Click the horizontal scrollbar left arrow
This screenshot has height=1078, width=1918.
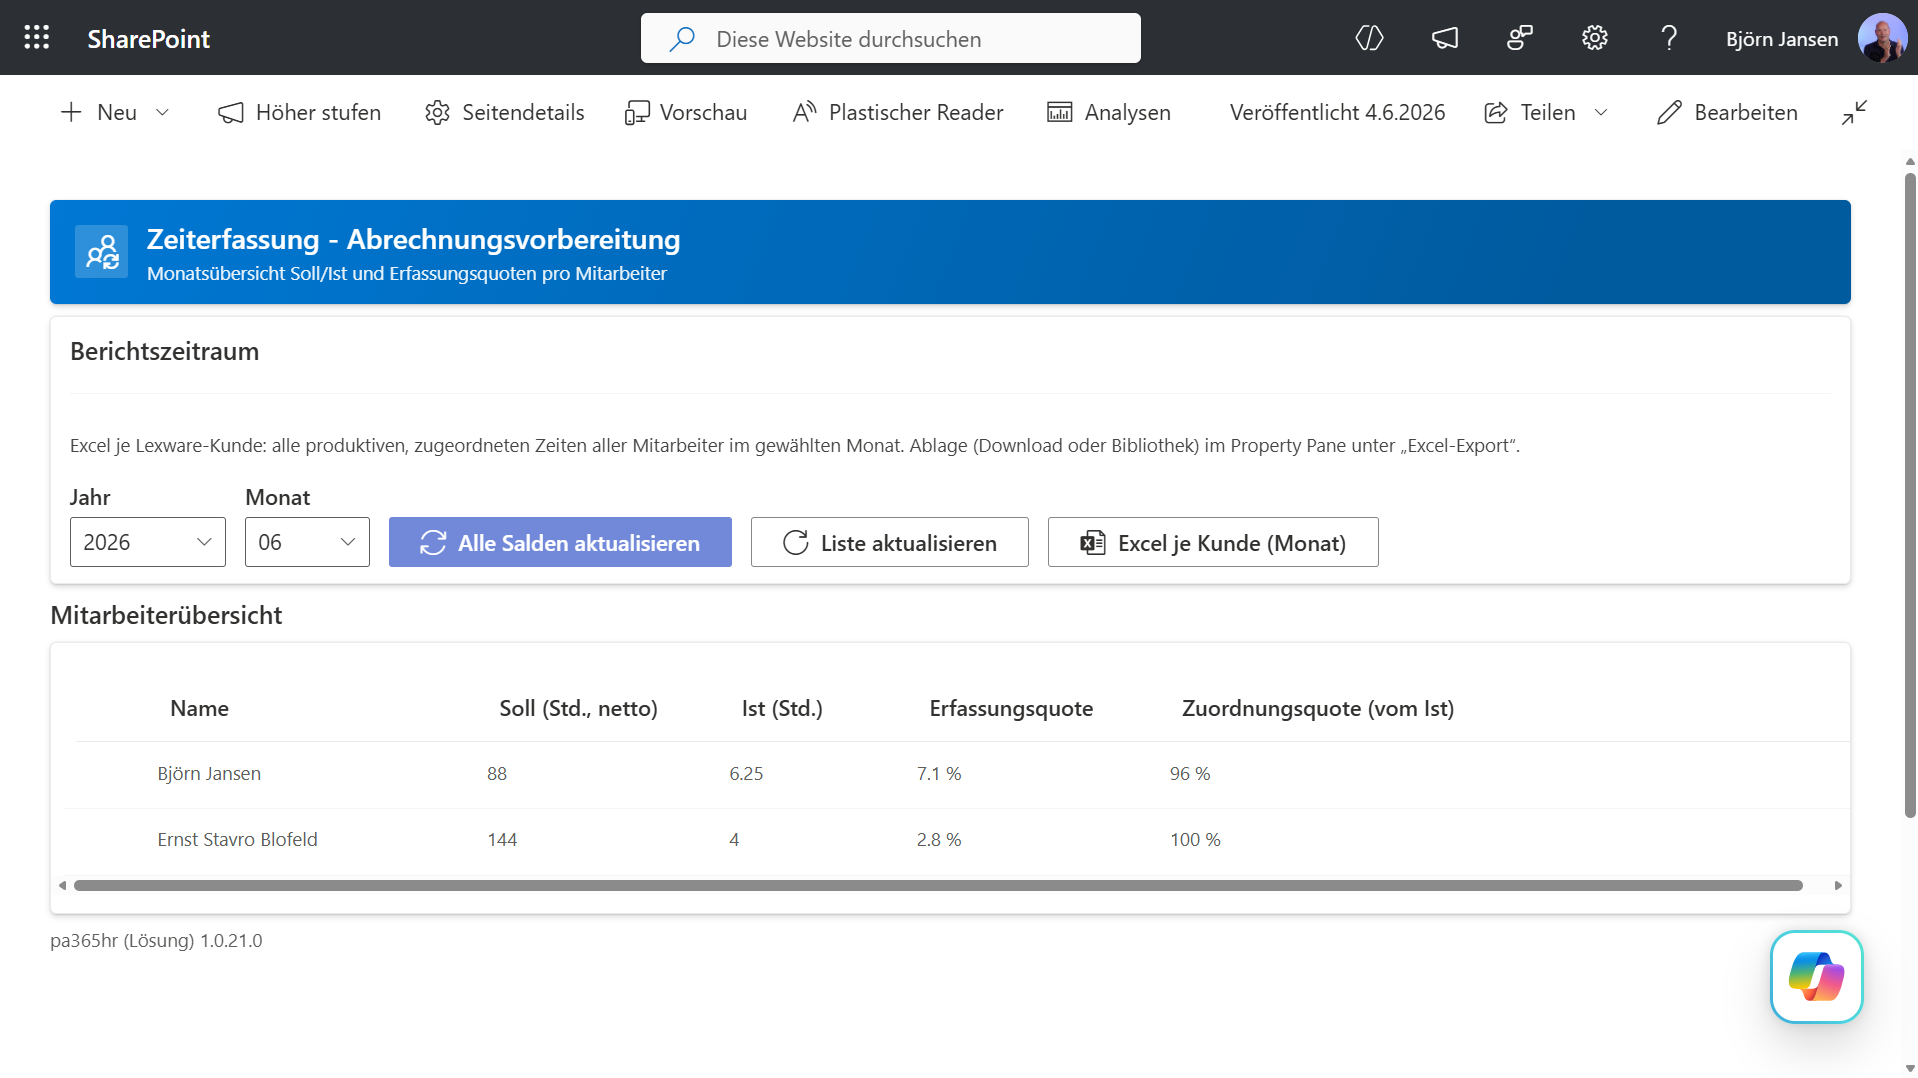pos(62,885)
